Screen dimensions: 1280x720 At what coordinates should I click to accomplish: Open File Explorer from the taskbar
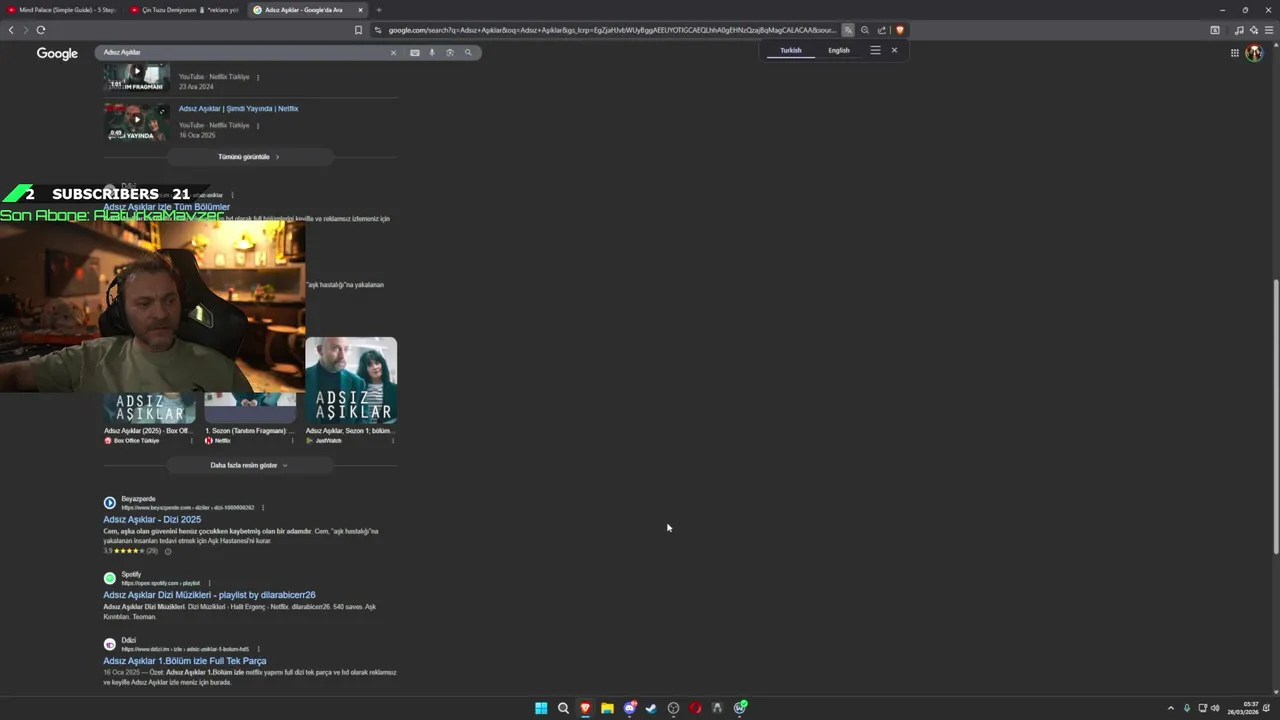pyautogui.click(x=607, y=708)
